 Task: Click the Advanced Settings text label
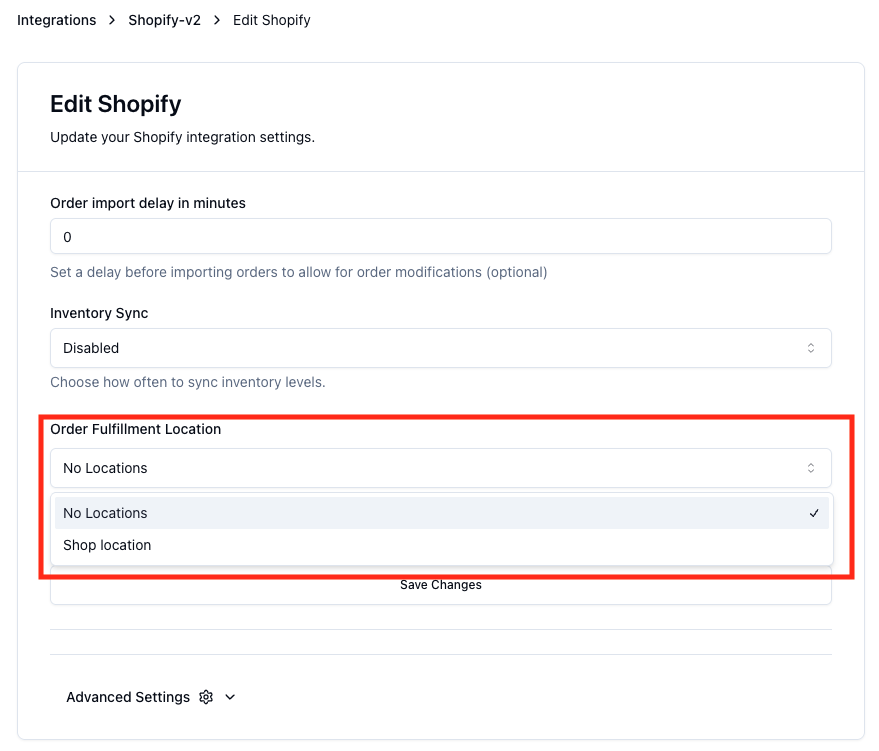(128, 697)
